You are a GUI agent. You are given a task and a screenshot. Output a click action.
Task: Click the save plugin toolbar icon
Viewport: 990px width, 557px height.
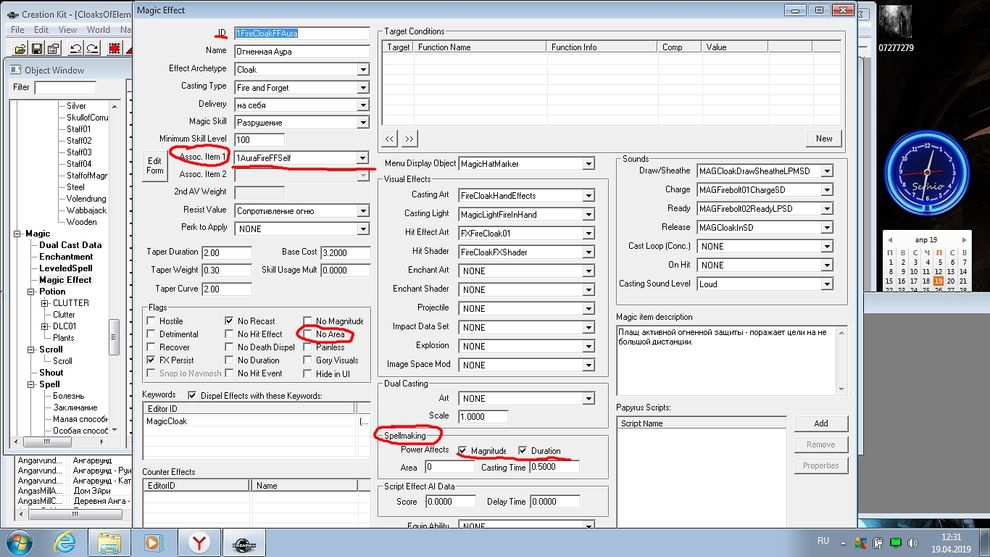tap(38, 48)
